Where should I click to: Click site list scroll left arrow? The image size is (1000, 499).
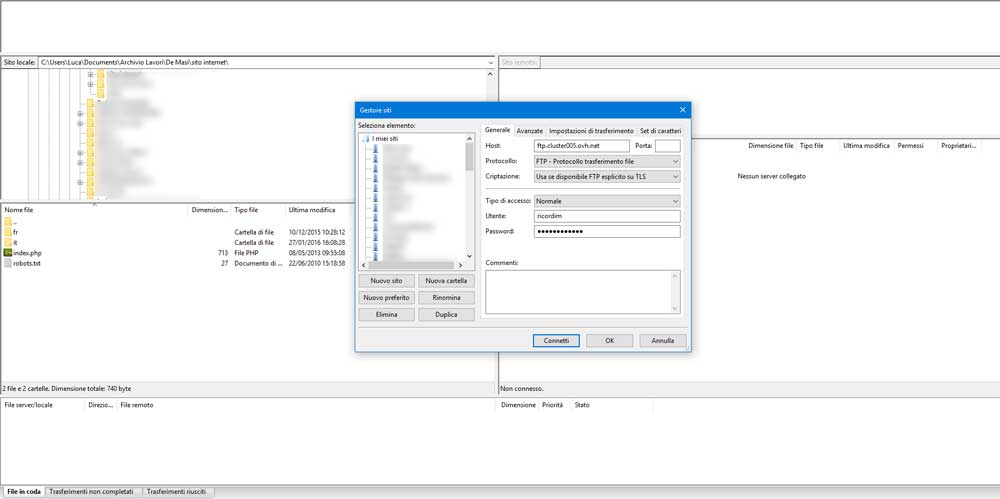[x=362, y=265]
